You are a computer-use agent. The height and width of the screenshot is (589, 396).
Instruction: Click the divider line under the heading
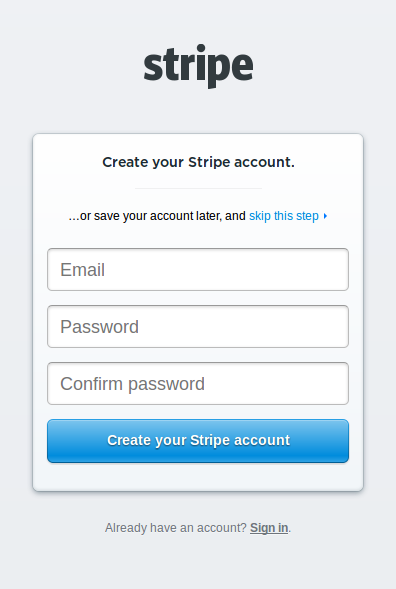(x=198, y=188)
